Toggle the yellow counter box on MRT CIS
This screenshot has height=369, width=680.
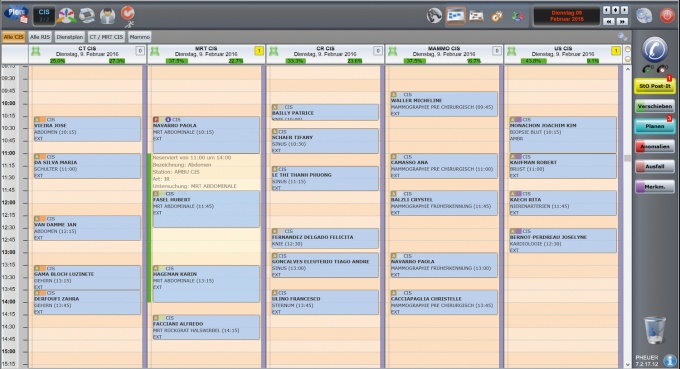259,51
